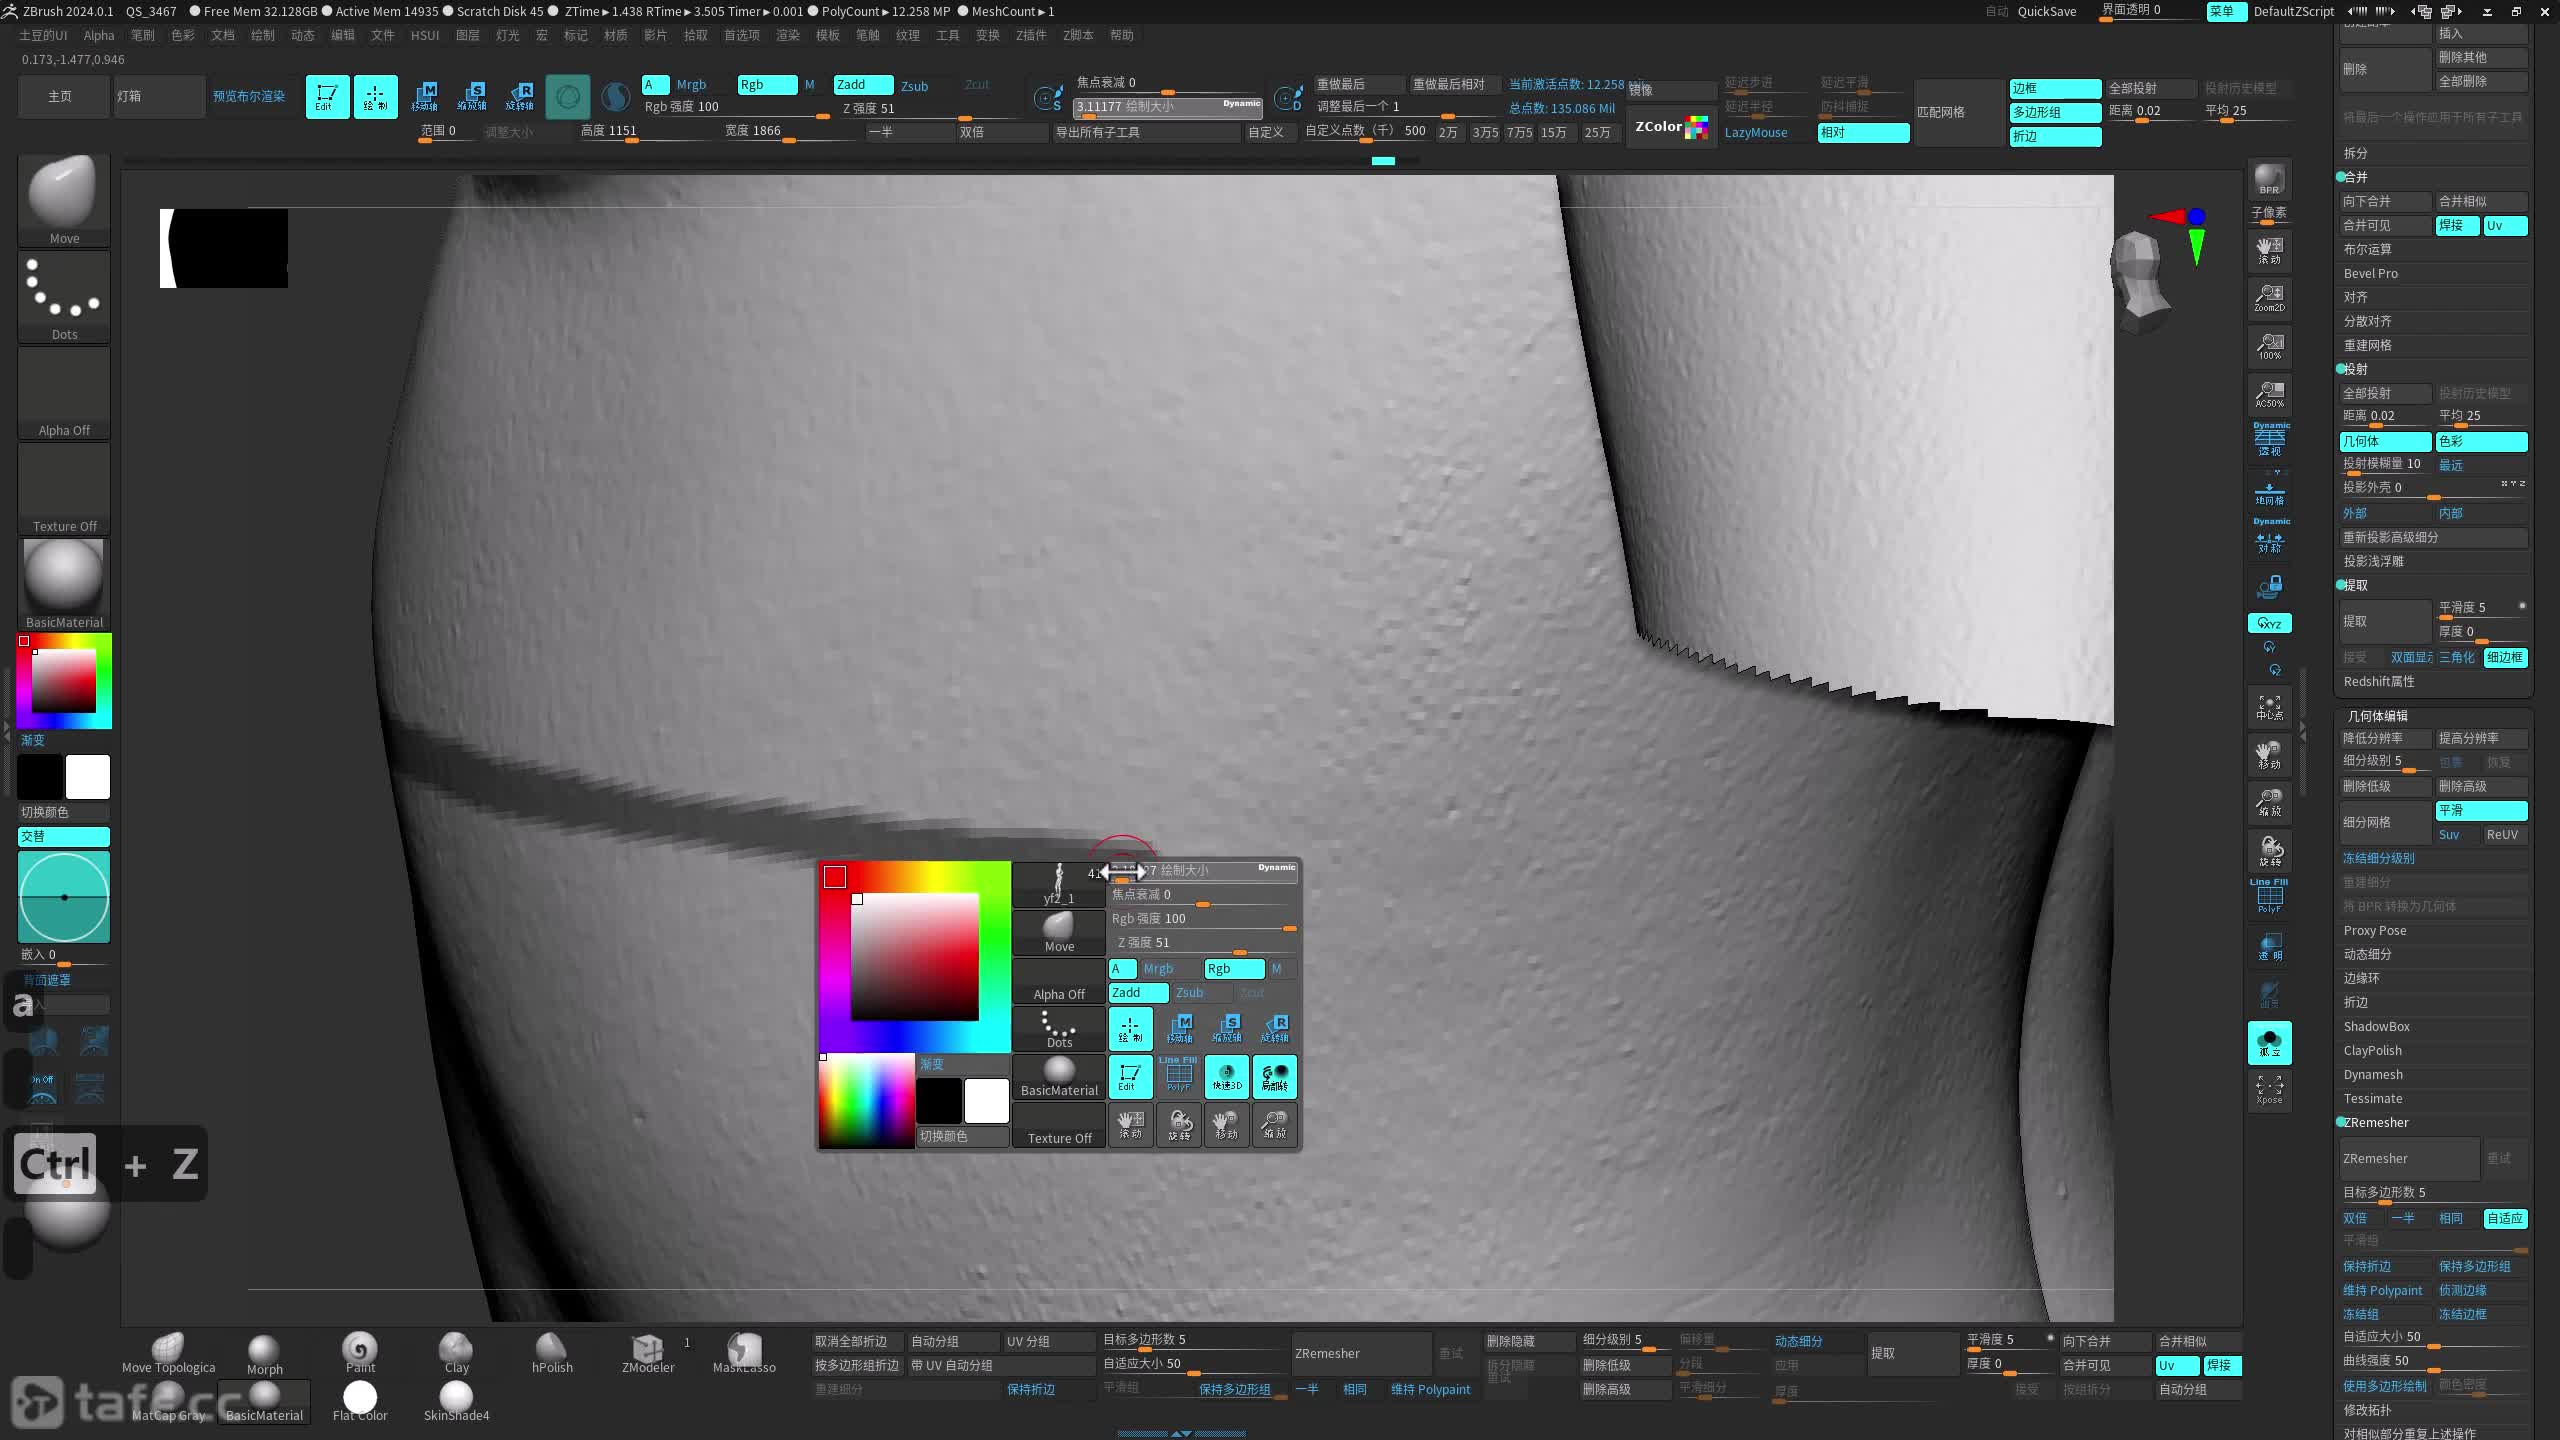
Task: Toggle 焊接 weld in the 合并 panel
Action: (x=2456, y=226)
